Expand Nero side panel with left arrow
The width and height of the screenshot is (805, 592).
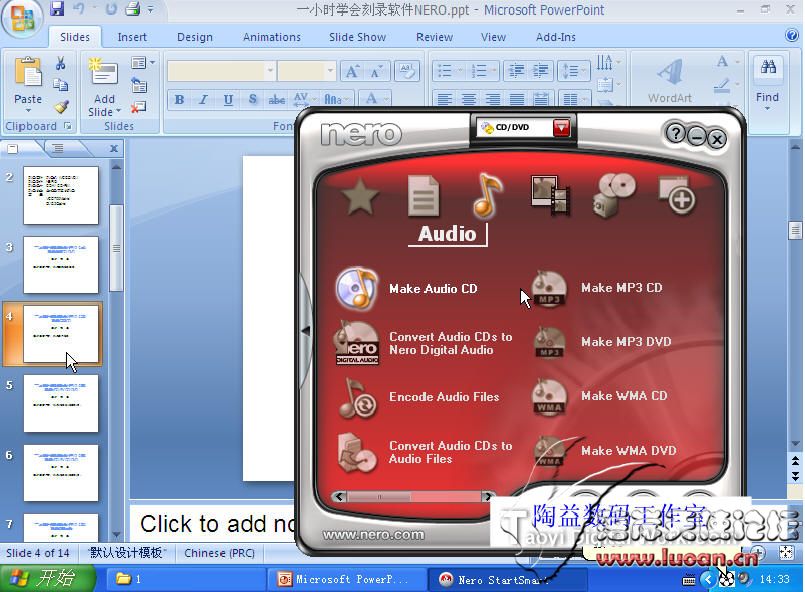305,331
